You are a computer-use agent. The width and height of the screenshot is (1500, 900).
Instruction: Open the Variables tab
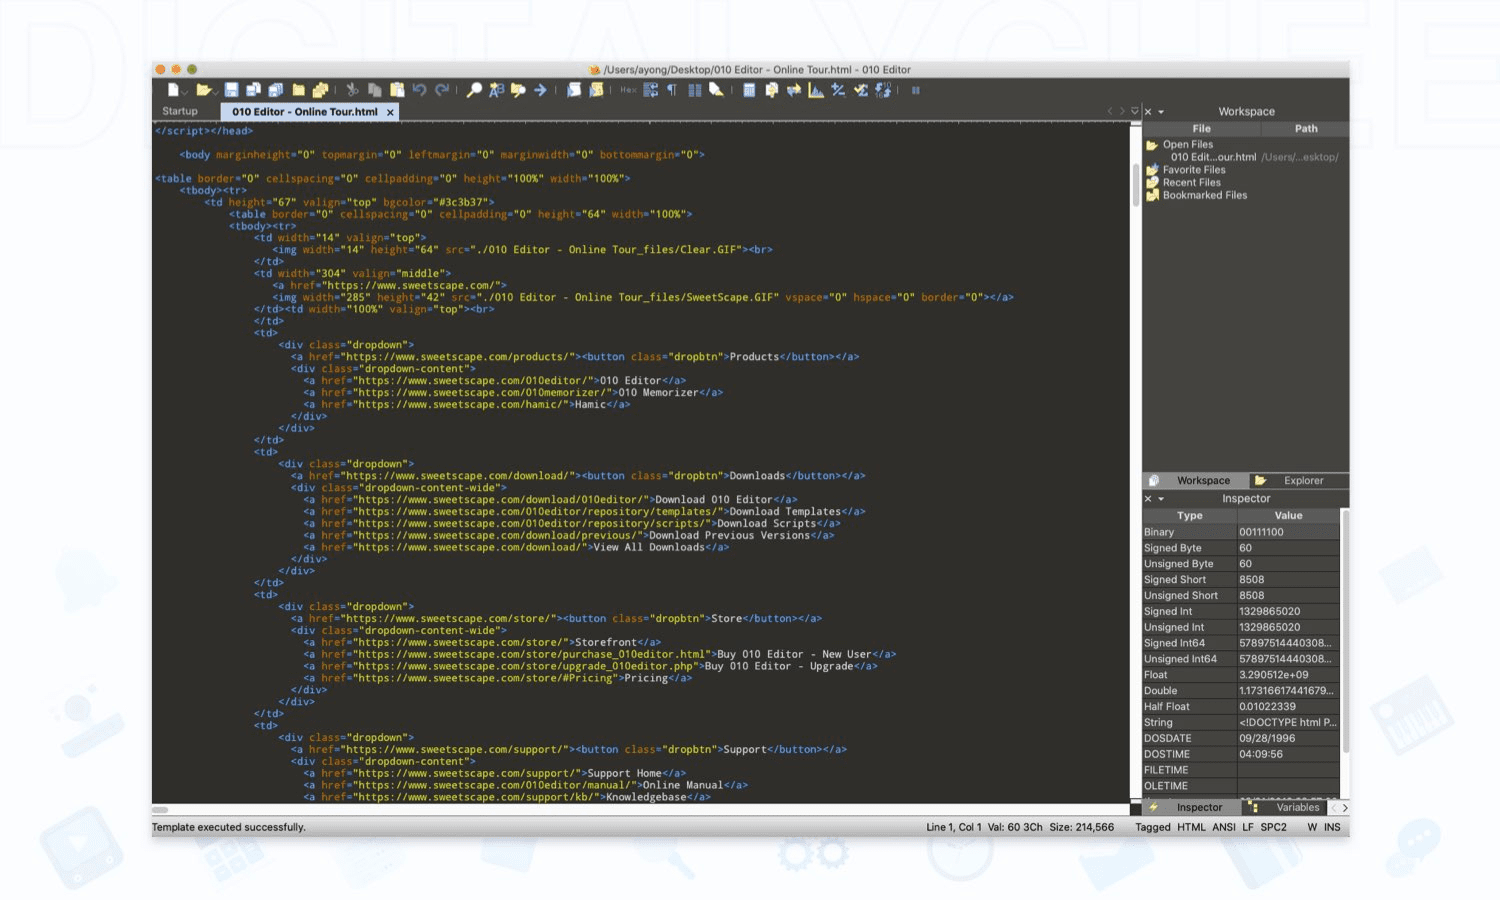[1297, 807]
